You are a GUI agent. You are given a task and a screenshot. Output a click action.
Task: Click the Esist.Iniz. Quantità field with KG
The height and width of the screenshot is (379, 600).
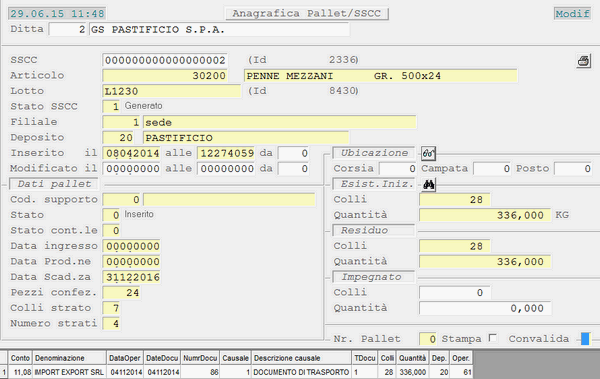click(485, 215)
